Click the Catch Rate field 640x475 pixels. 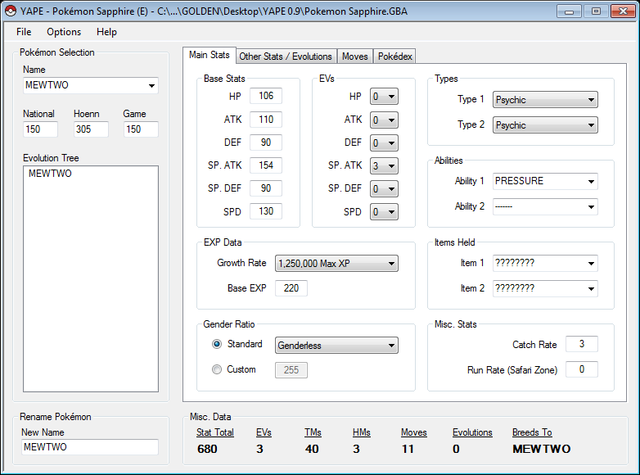(x=582, y=344)
